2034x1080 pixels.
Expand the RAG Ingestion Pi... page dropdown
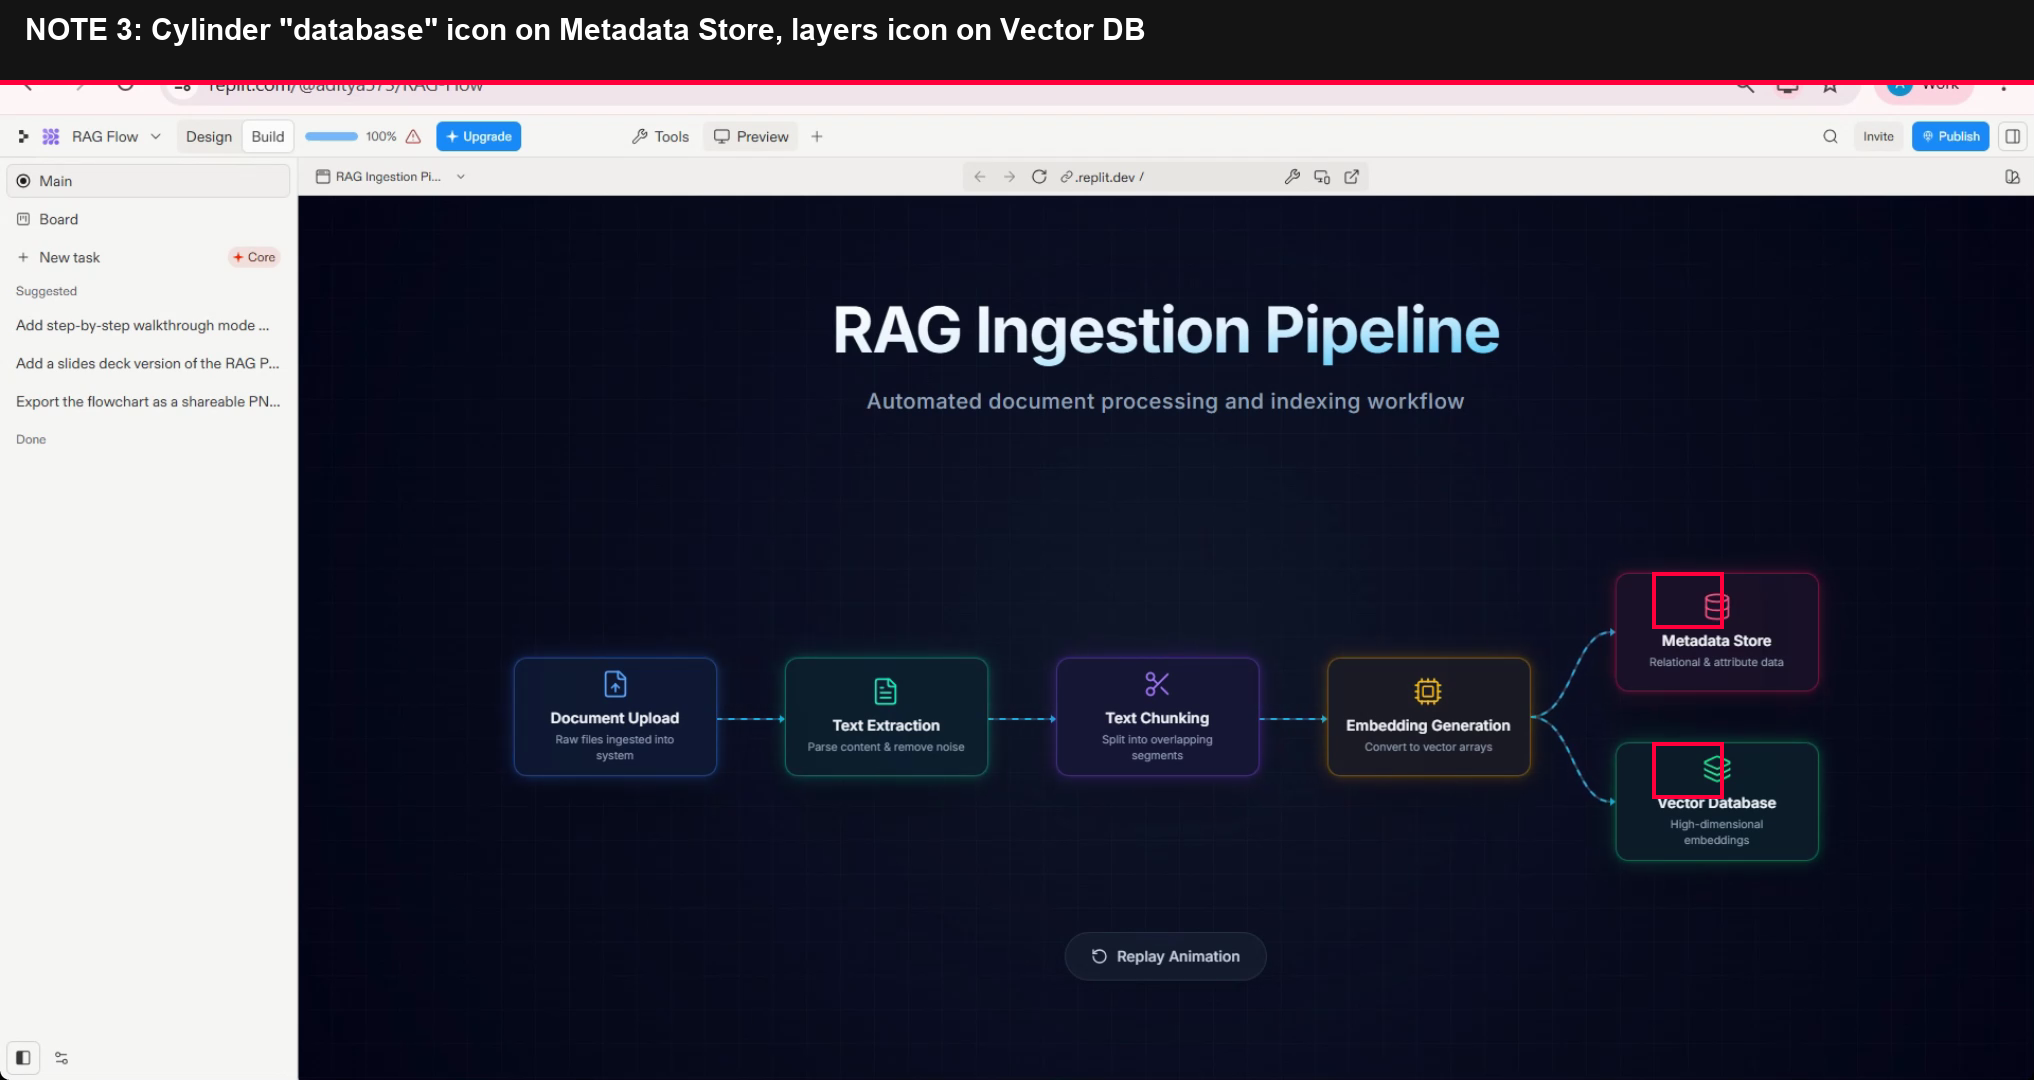click(x=461, y=177)
